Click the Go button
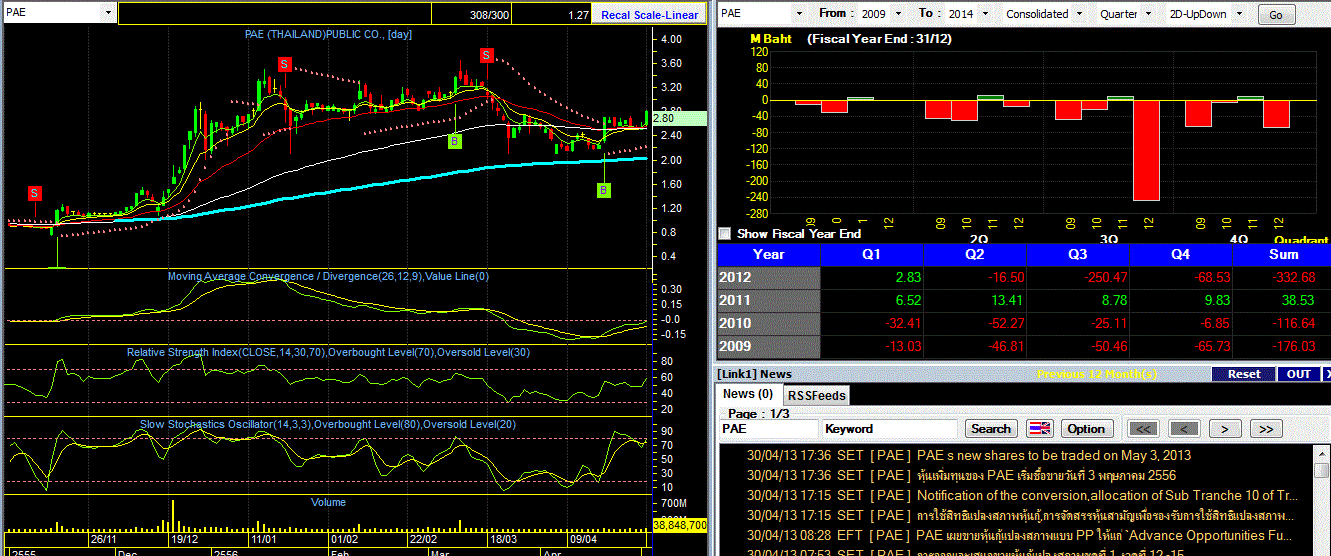The height and width of the screenshot is (556, 1331). click(x=1275, y=15)
